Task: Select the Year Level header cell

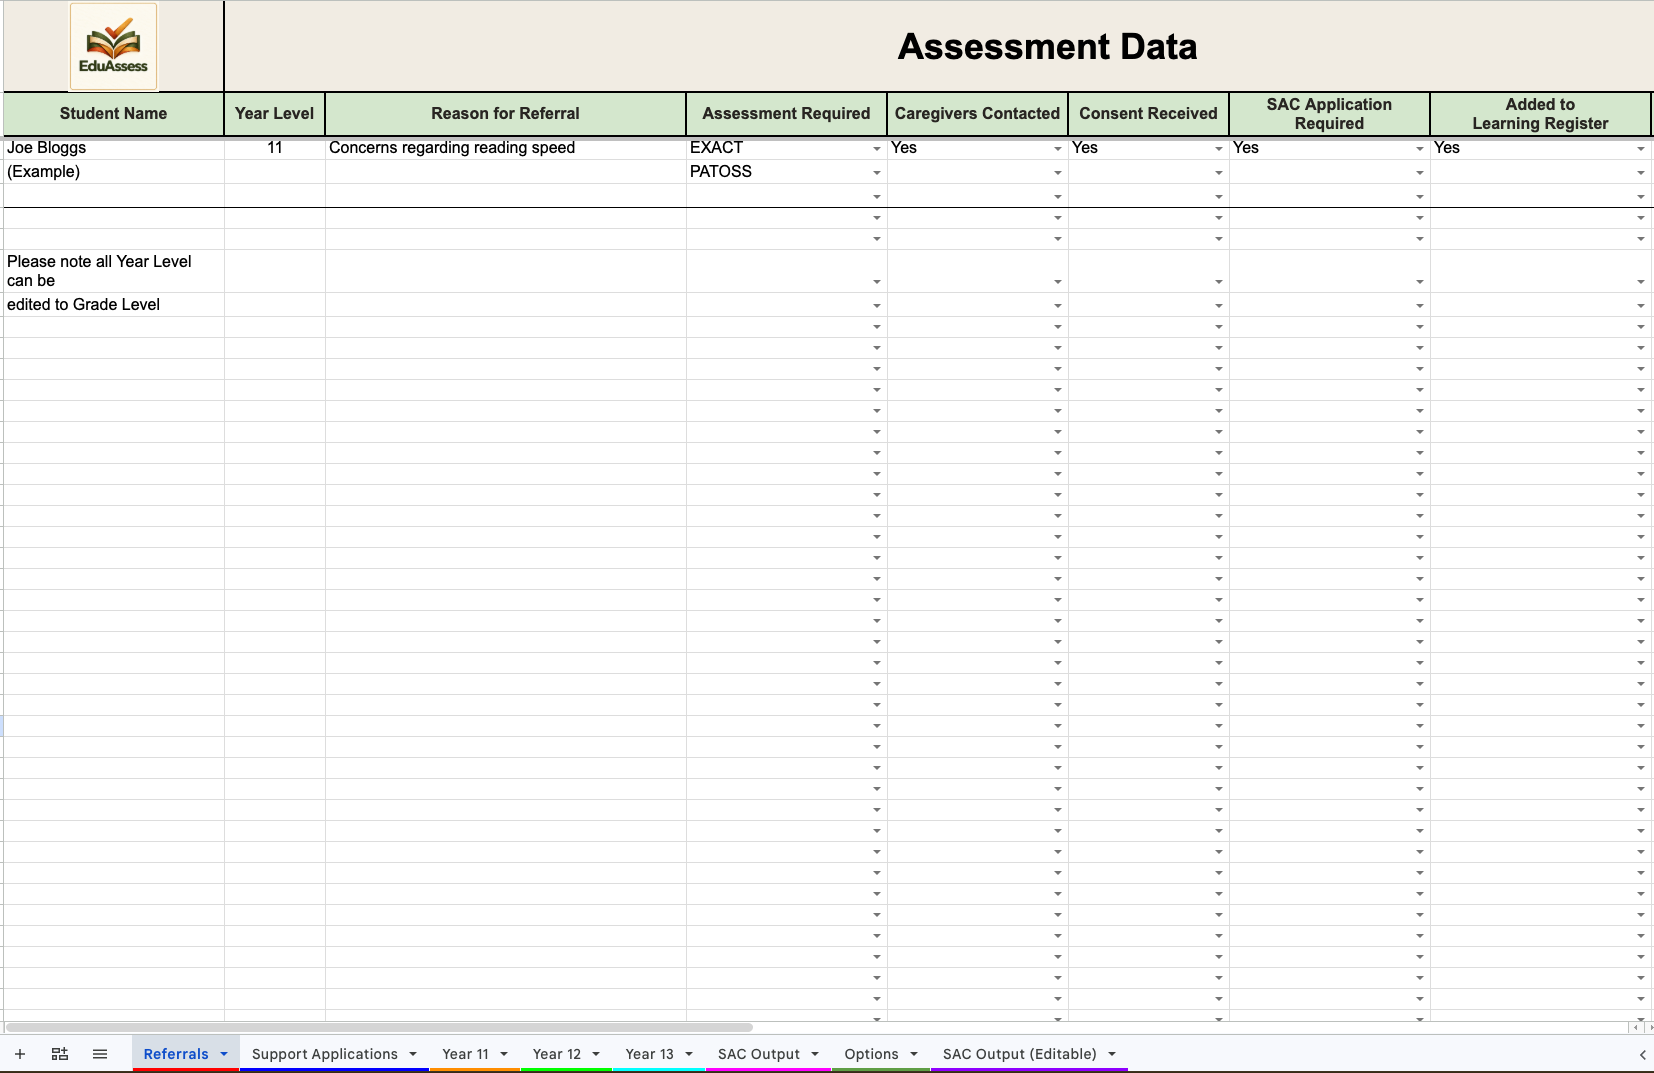Action: pos(274,114)
